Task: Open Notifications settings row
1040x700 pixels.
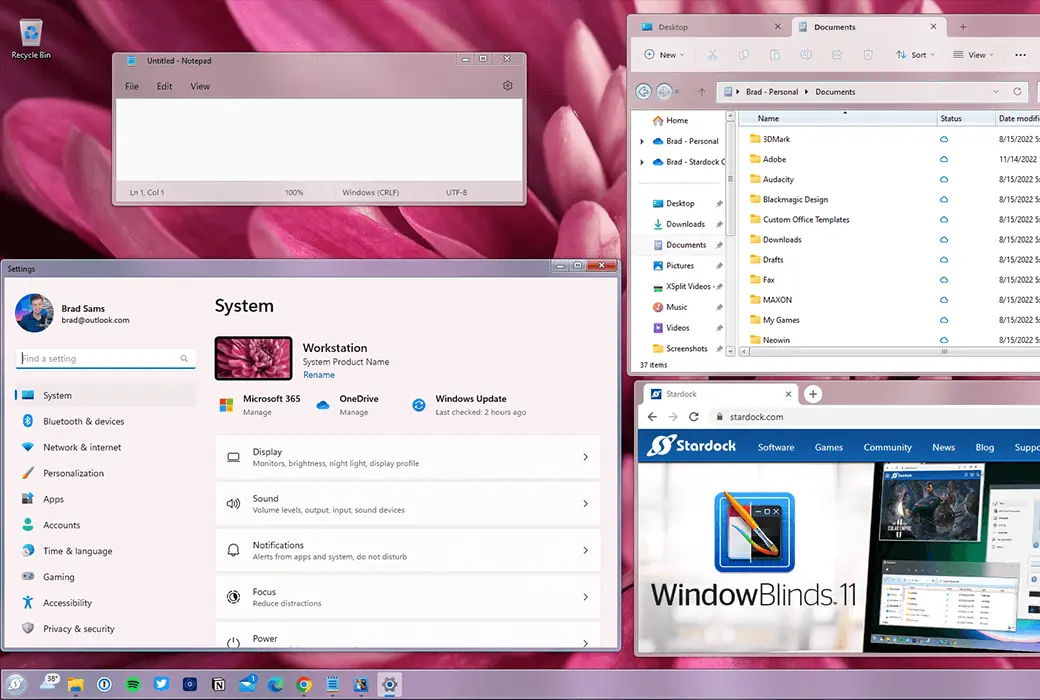Action: (x=408, y=550)
